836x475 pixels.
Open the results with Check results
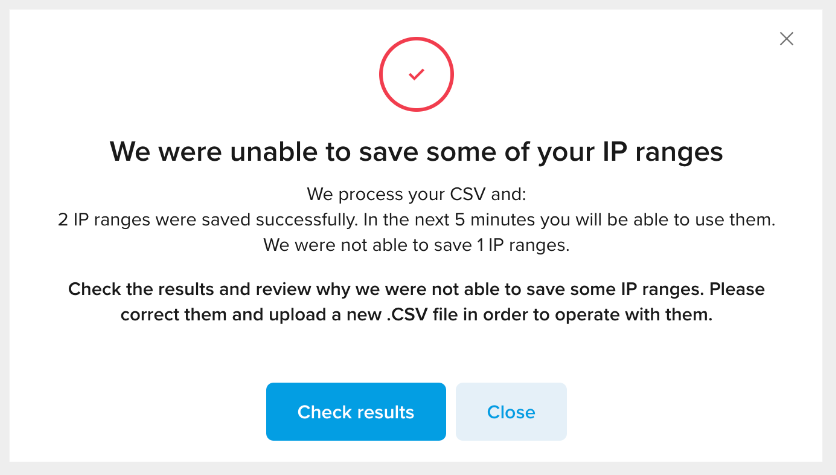pyautogui.click(x=356, y=412)
